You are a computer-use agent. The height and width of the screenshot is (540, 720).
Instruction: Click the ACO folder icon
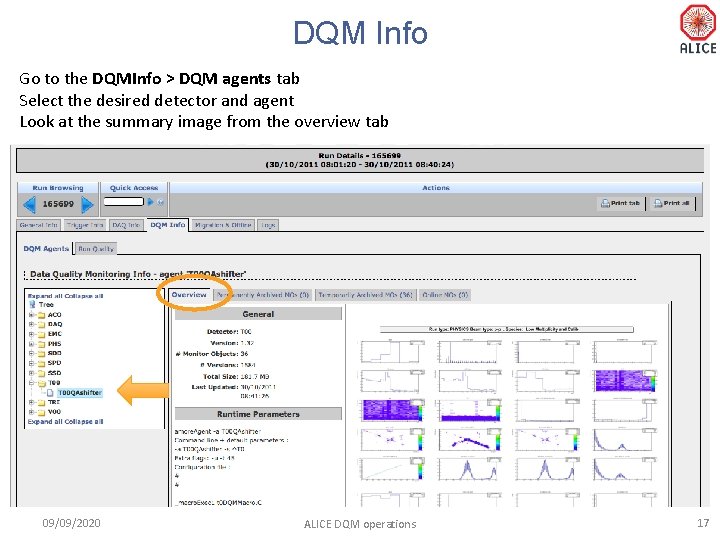(x=41, y=315)
